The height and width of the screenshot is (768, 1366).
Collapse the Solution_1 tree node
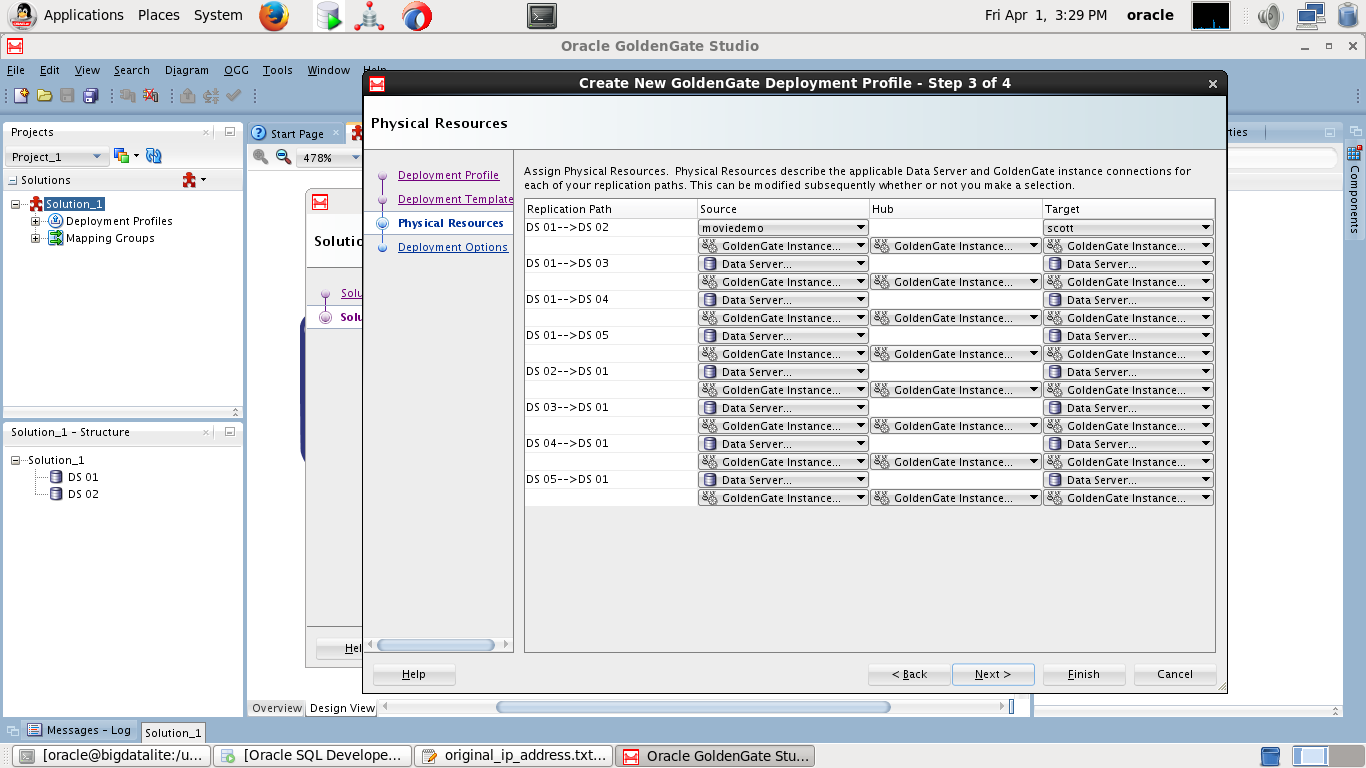[16, 204]
